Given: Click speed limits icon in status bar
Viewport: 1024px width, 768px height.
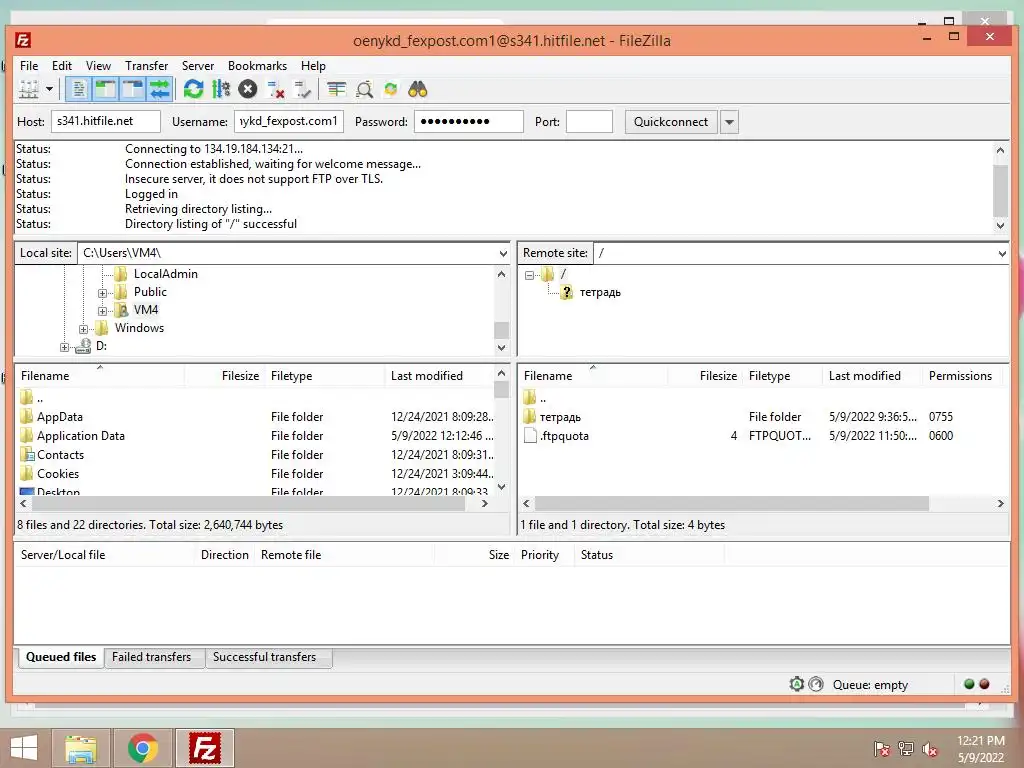Looking at the screenshot, I should [816, 684].
